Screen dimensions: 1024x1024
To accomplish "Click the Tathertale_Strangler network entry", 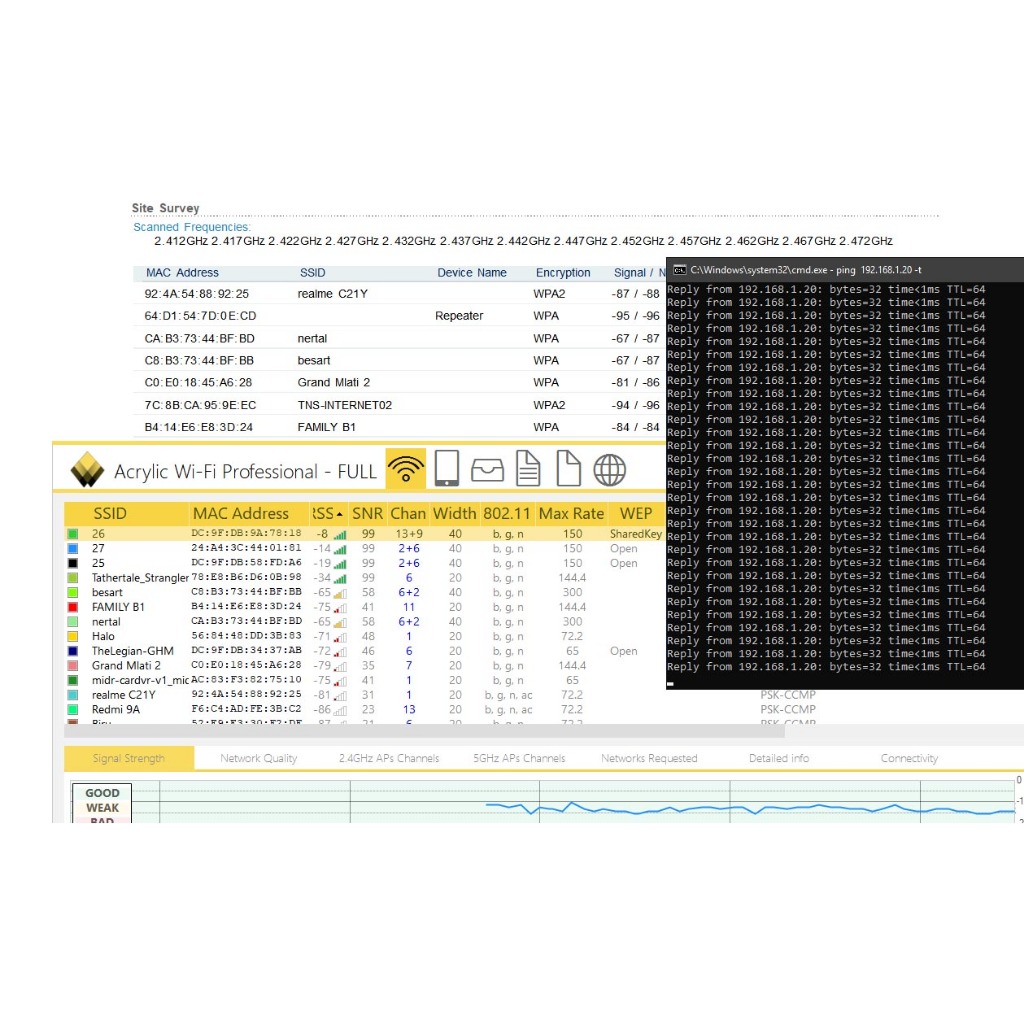I will pyautogui.click(x=139, y=578).
